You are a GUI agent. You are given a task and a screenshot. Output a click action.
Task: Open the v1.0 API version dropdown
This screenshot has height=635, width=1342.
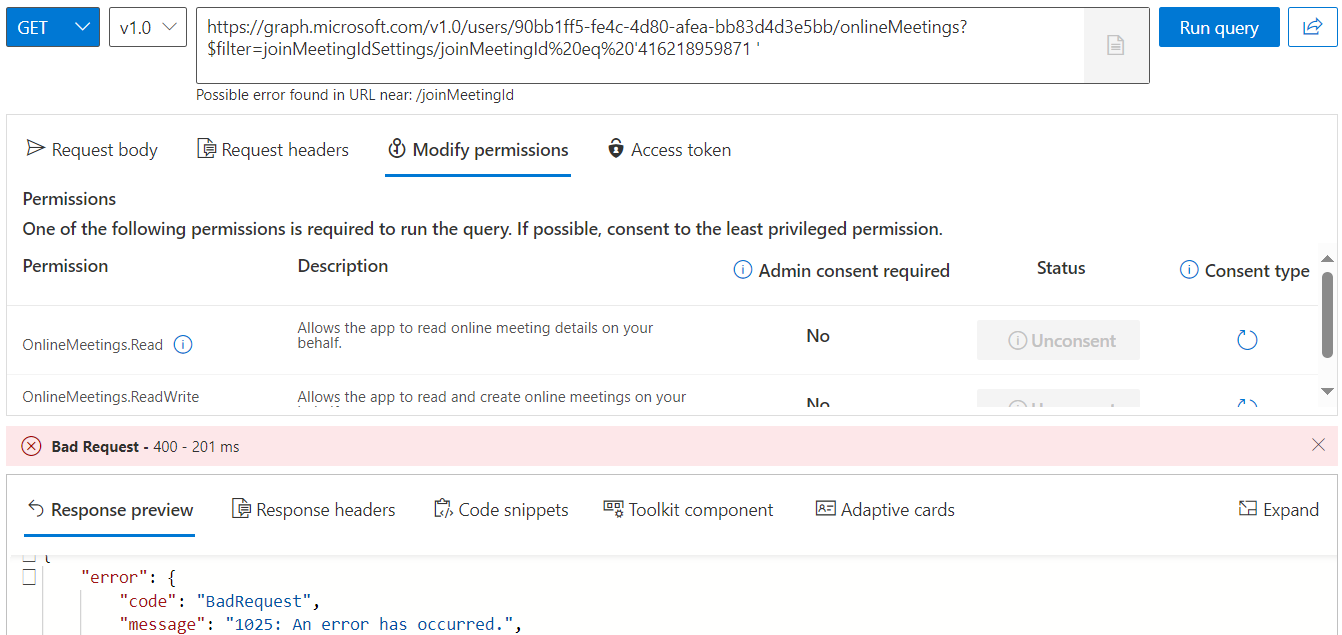[148, 27]
